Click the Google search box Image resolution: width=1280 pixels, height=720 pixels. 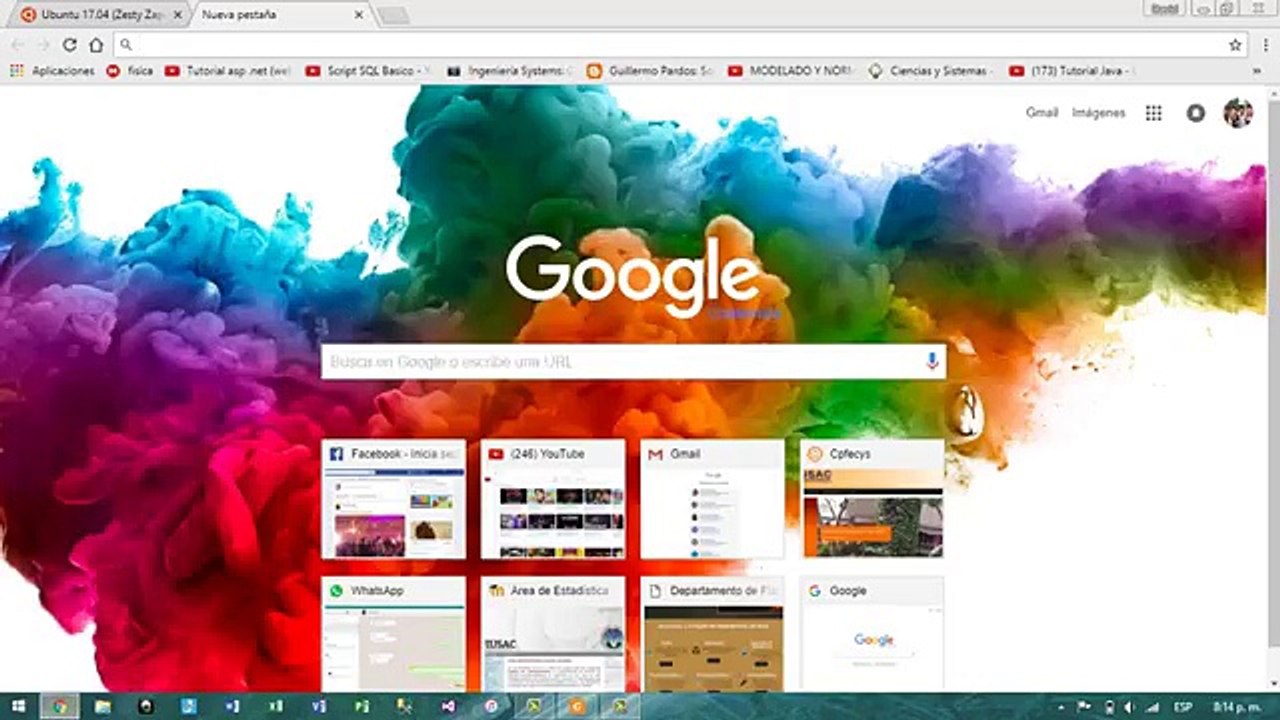click(633, 361)
